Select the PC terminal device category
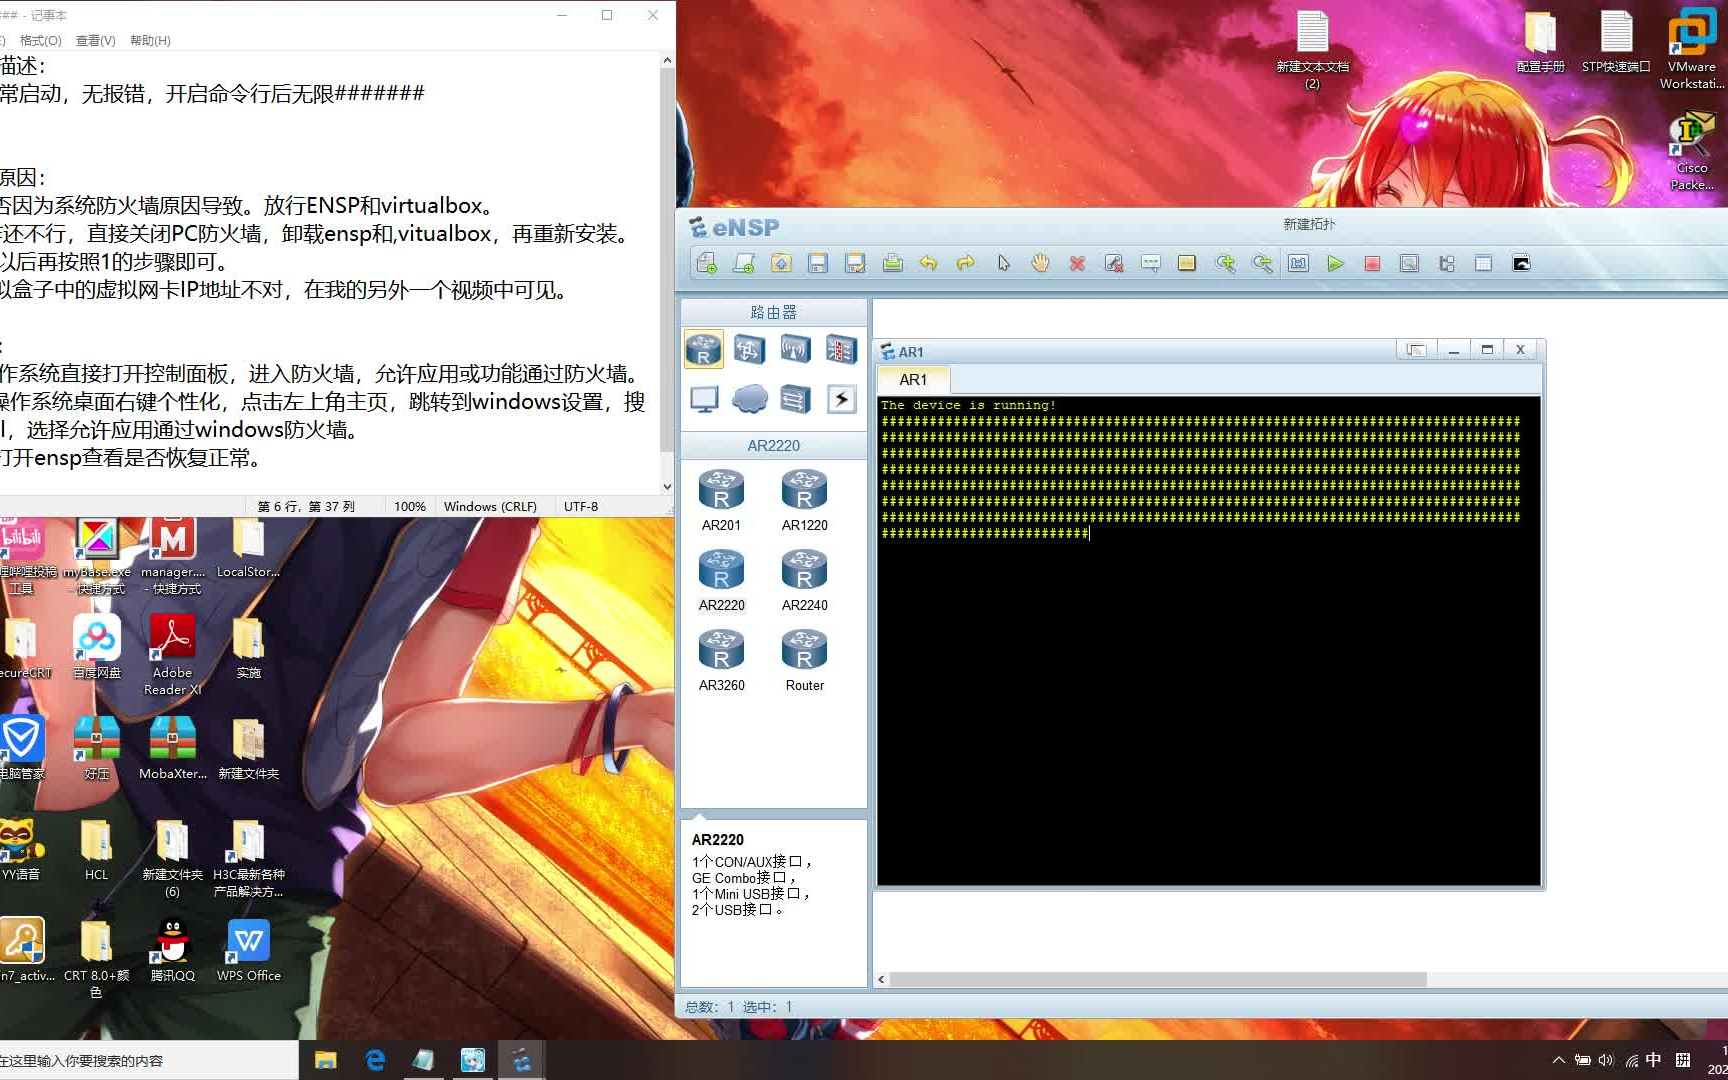 704,400
